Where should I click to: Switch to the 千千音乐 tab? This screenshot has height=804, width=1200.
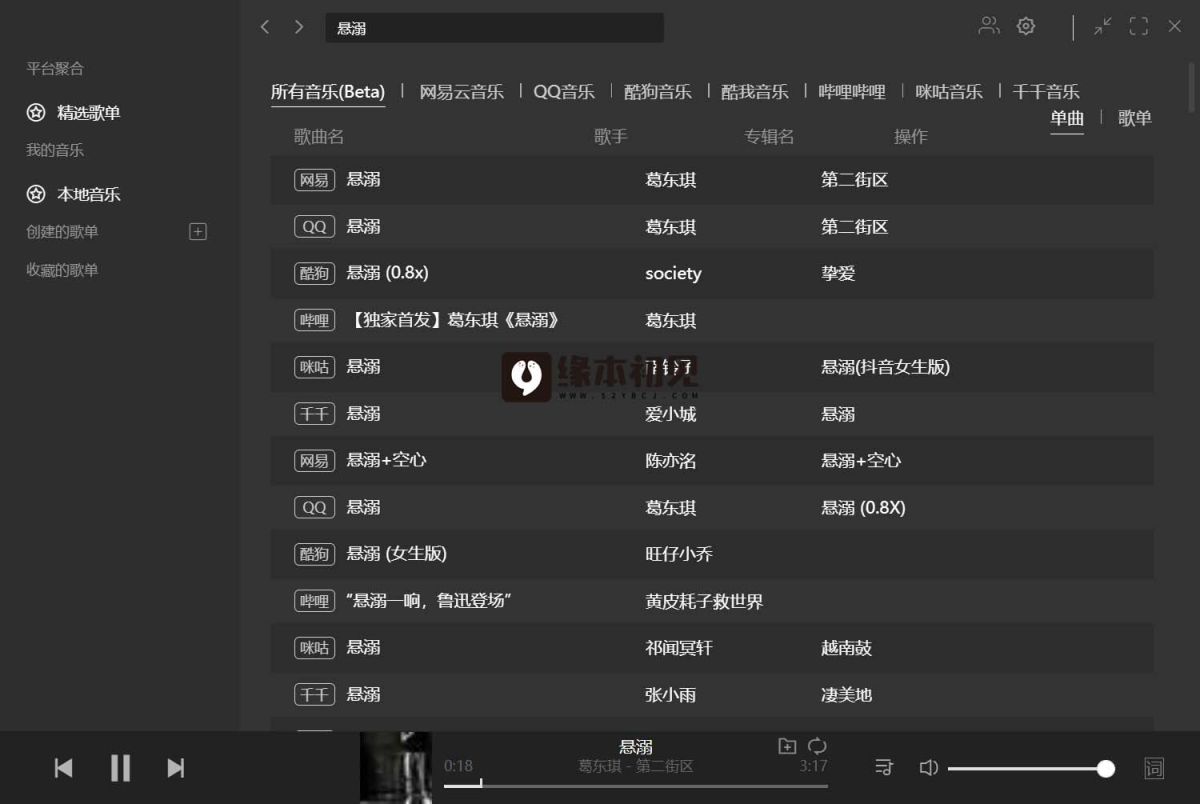pyautogui.click(x=1046, y=92)
